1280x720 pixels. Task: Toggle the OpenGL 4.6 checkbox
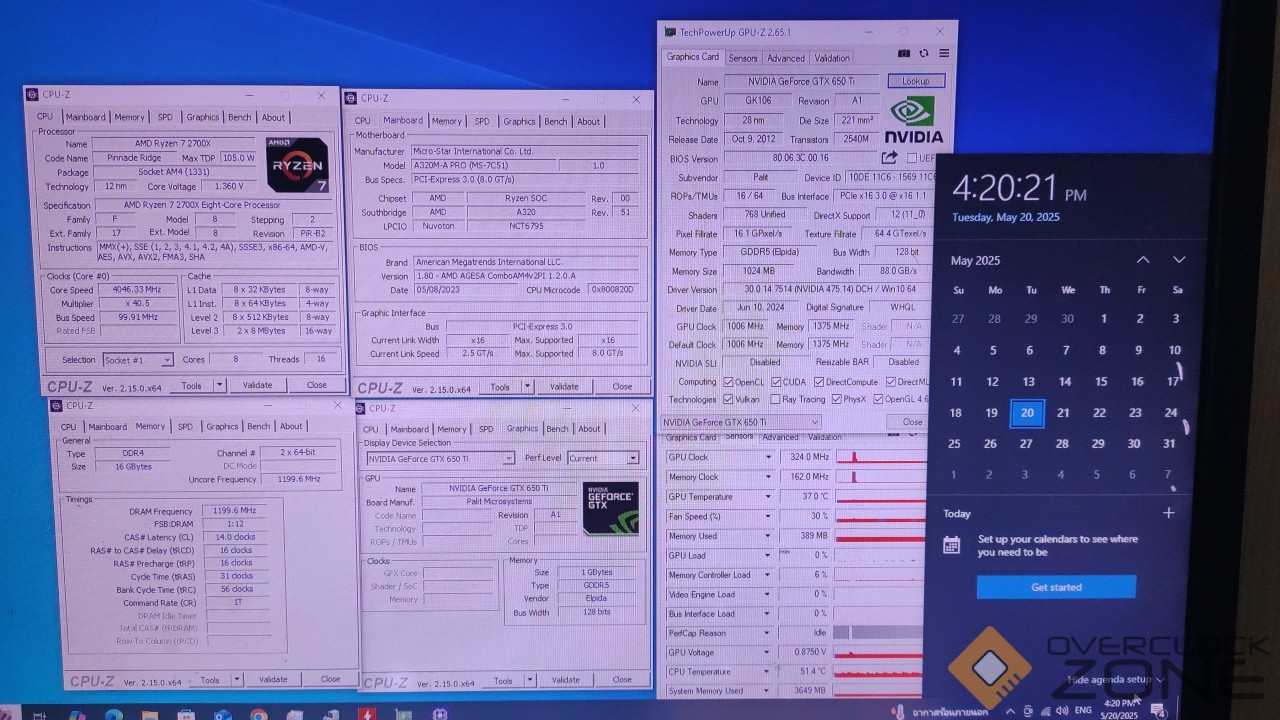tap(878, 400)
